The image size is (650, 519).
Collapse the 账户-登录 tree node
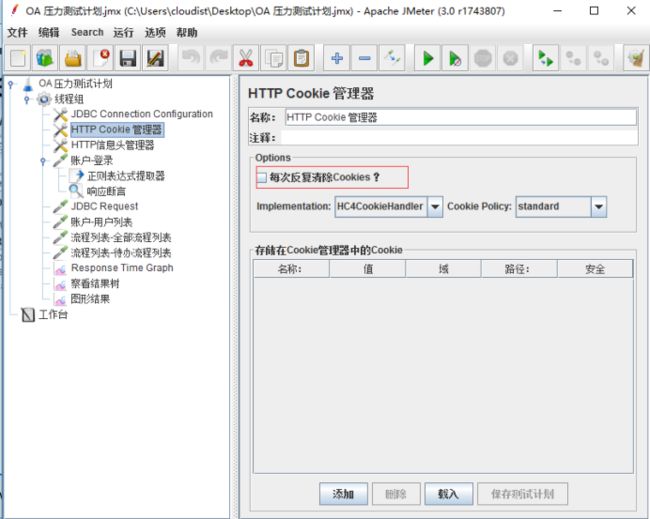pos(43,161)
